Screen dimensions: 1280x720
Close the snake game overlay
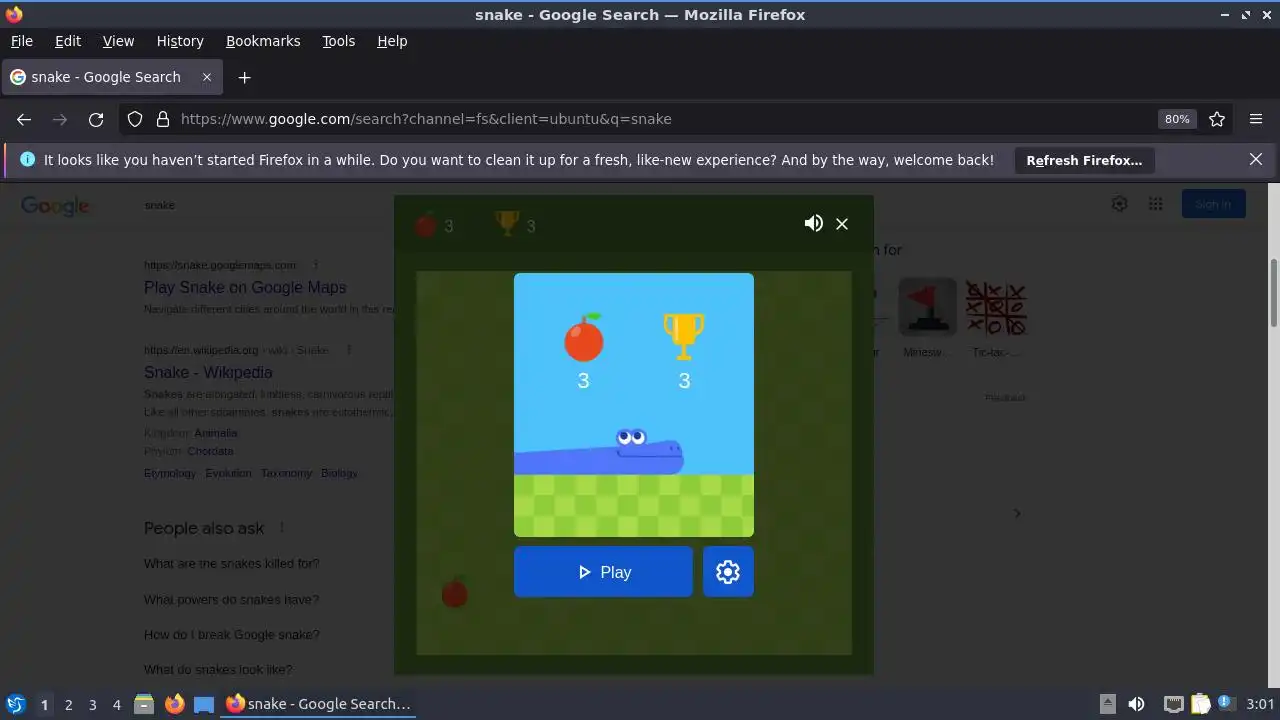coord(842,224)
